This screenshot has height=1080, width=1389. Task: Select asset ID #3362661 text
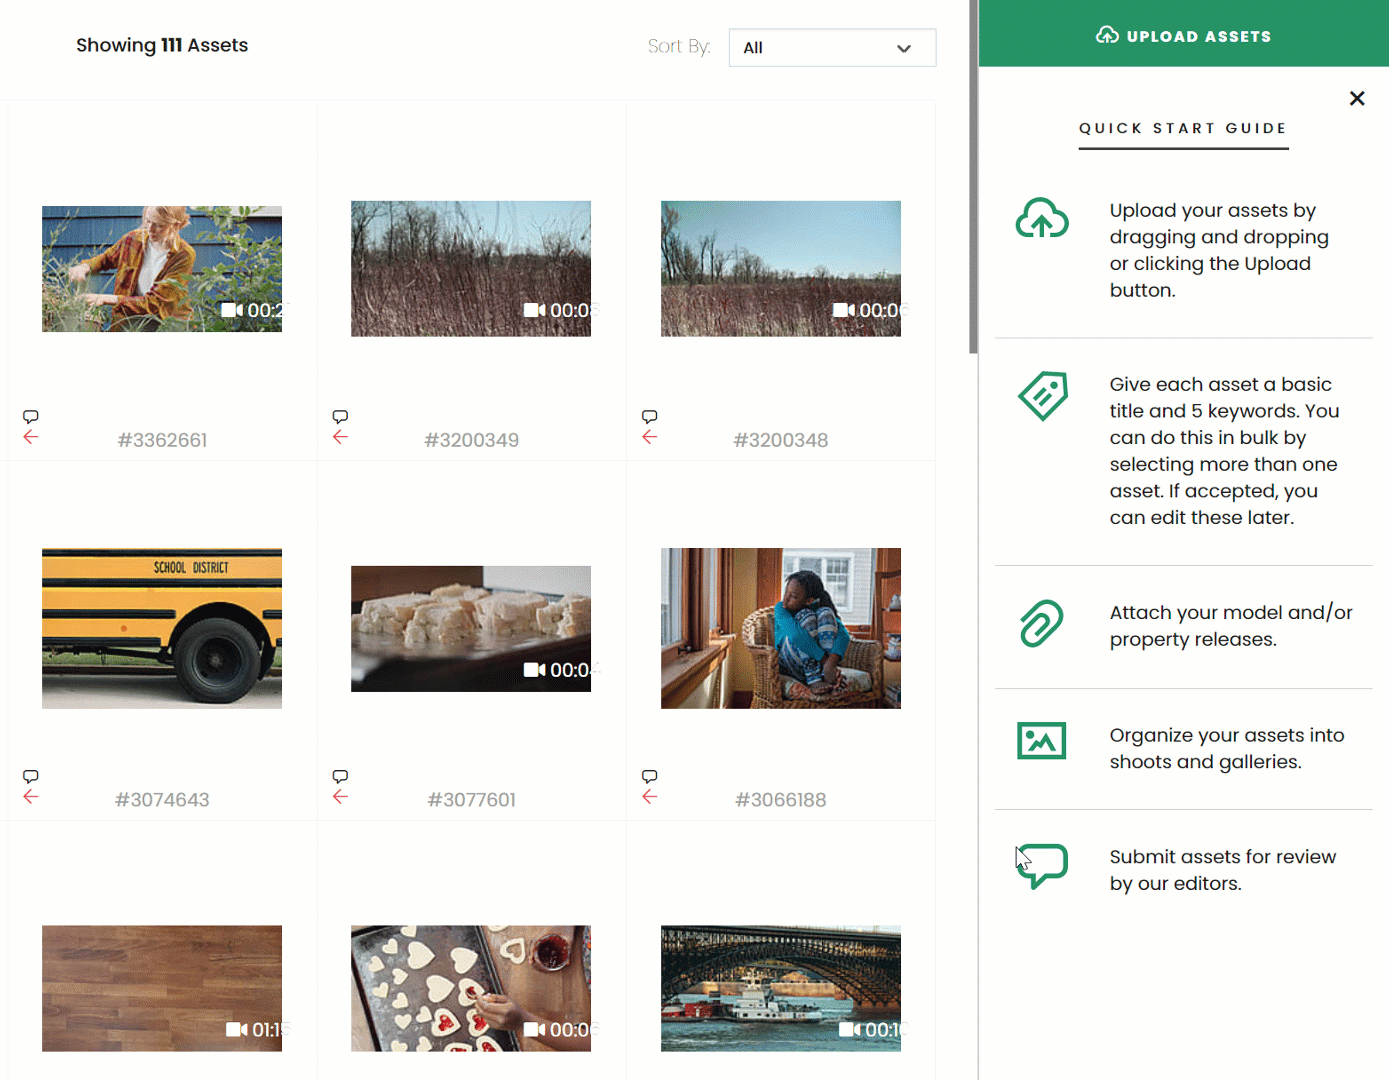[x=162, y=440]
